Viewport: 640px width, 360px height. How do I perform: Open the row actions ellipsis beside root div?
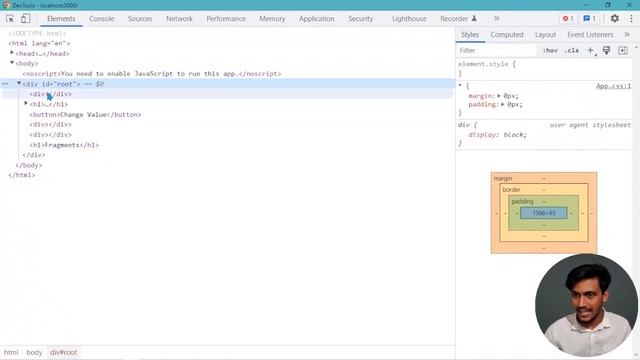(x=5, y=84)
